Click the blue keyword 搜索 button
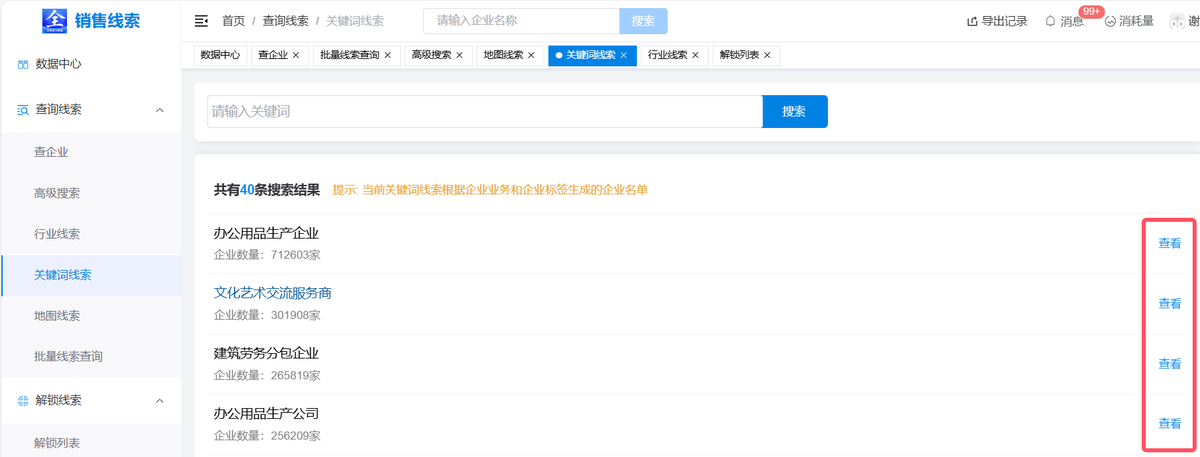1200x457 pixels. [x=795, y=112]
